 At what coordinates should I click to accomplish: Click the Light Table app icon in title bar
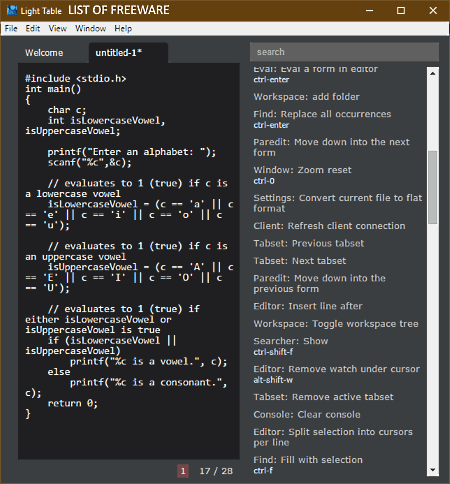coord(12,10)
